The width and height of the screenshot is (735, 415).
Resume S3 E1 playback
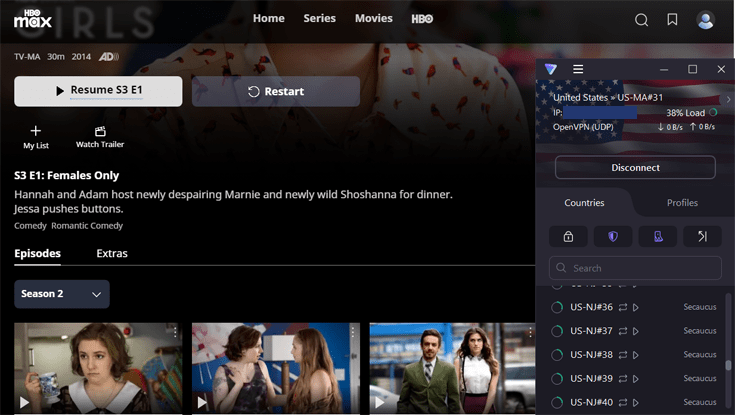pyautogui.click(x=98, y=91)
